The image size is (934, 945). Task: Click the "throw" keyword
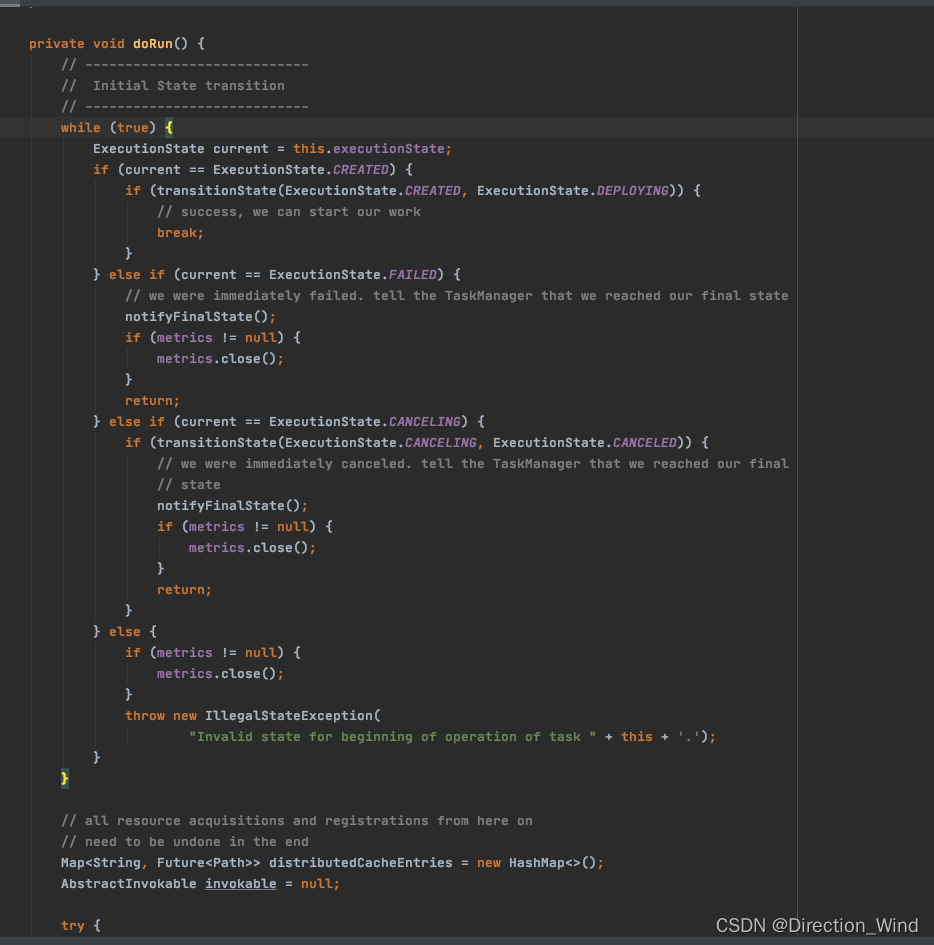[145, 716]
